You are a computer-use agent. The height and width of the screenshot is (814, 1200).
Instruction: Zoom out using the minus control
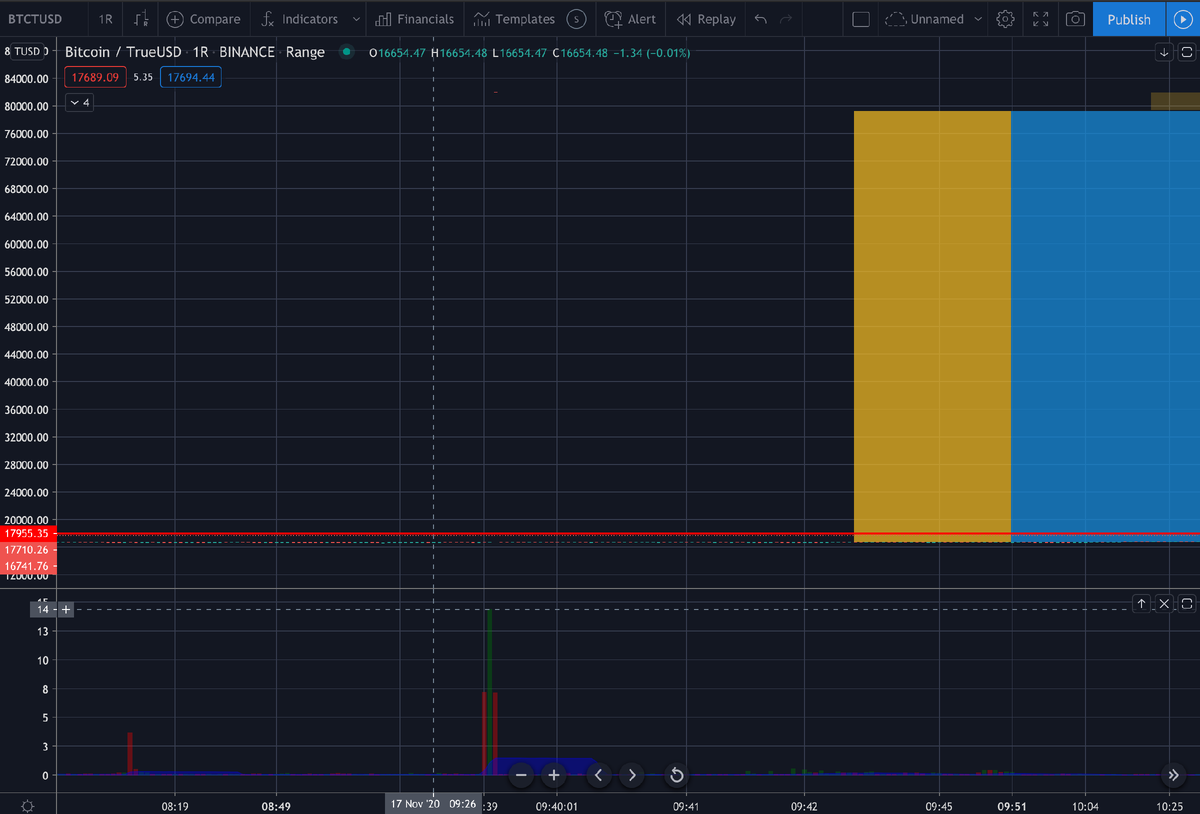tap(520, 775)
